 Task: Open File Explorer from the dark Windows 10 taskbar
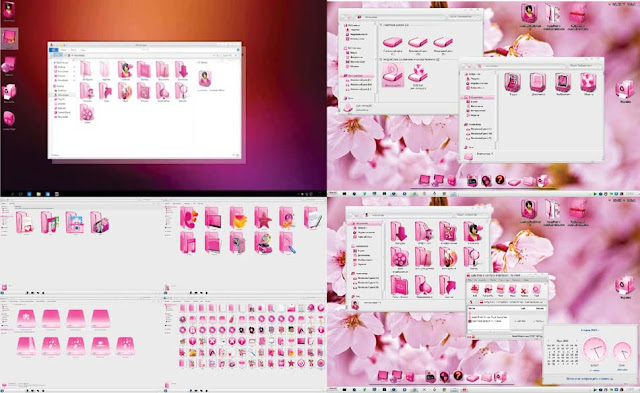coord(38,194)
